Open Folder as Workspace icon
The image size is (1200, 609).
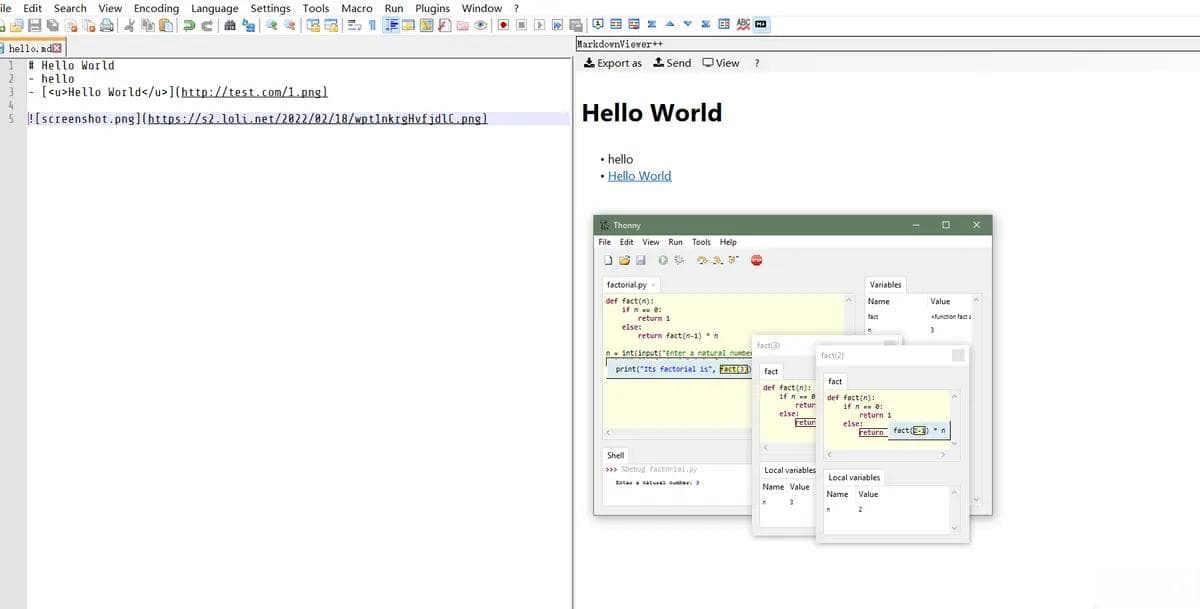(462, 25)
